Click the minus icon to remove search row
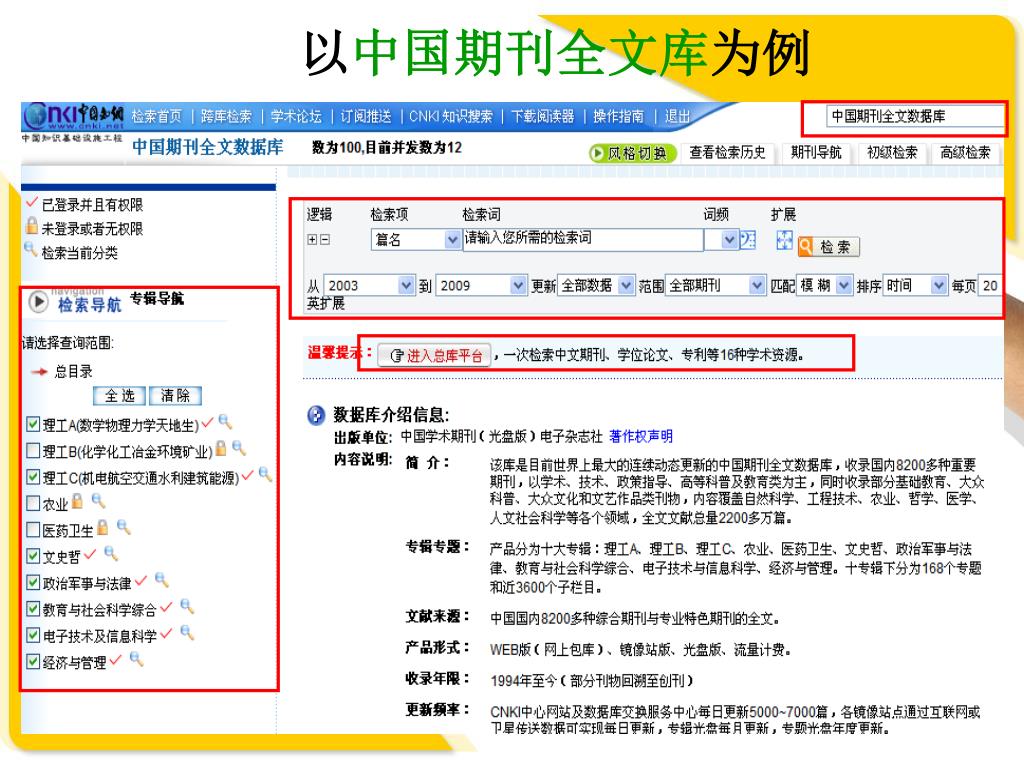 (325, 240)
